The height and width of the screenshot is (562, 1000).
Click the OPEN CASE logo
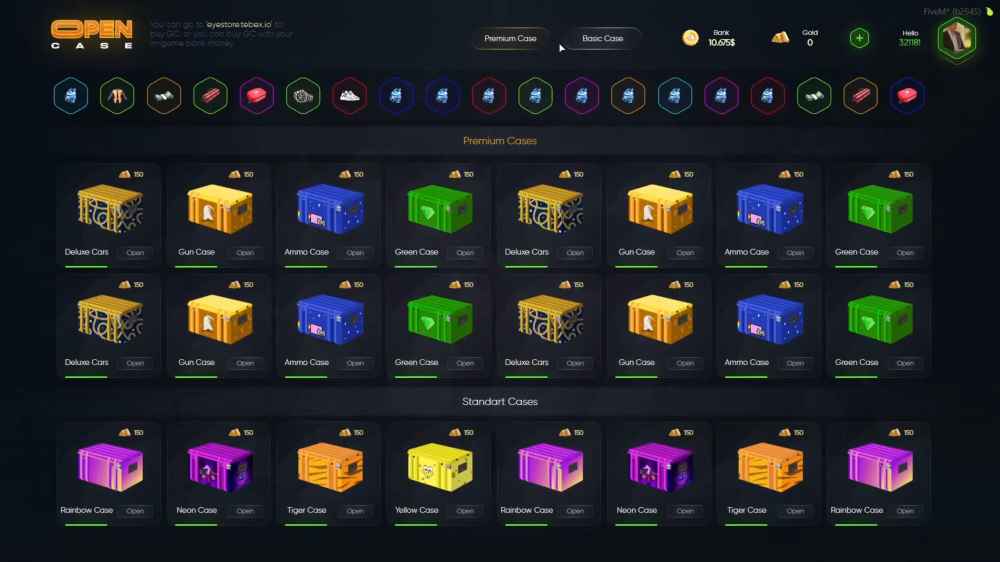click(92, 34)
